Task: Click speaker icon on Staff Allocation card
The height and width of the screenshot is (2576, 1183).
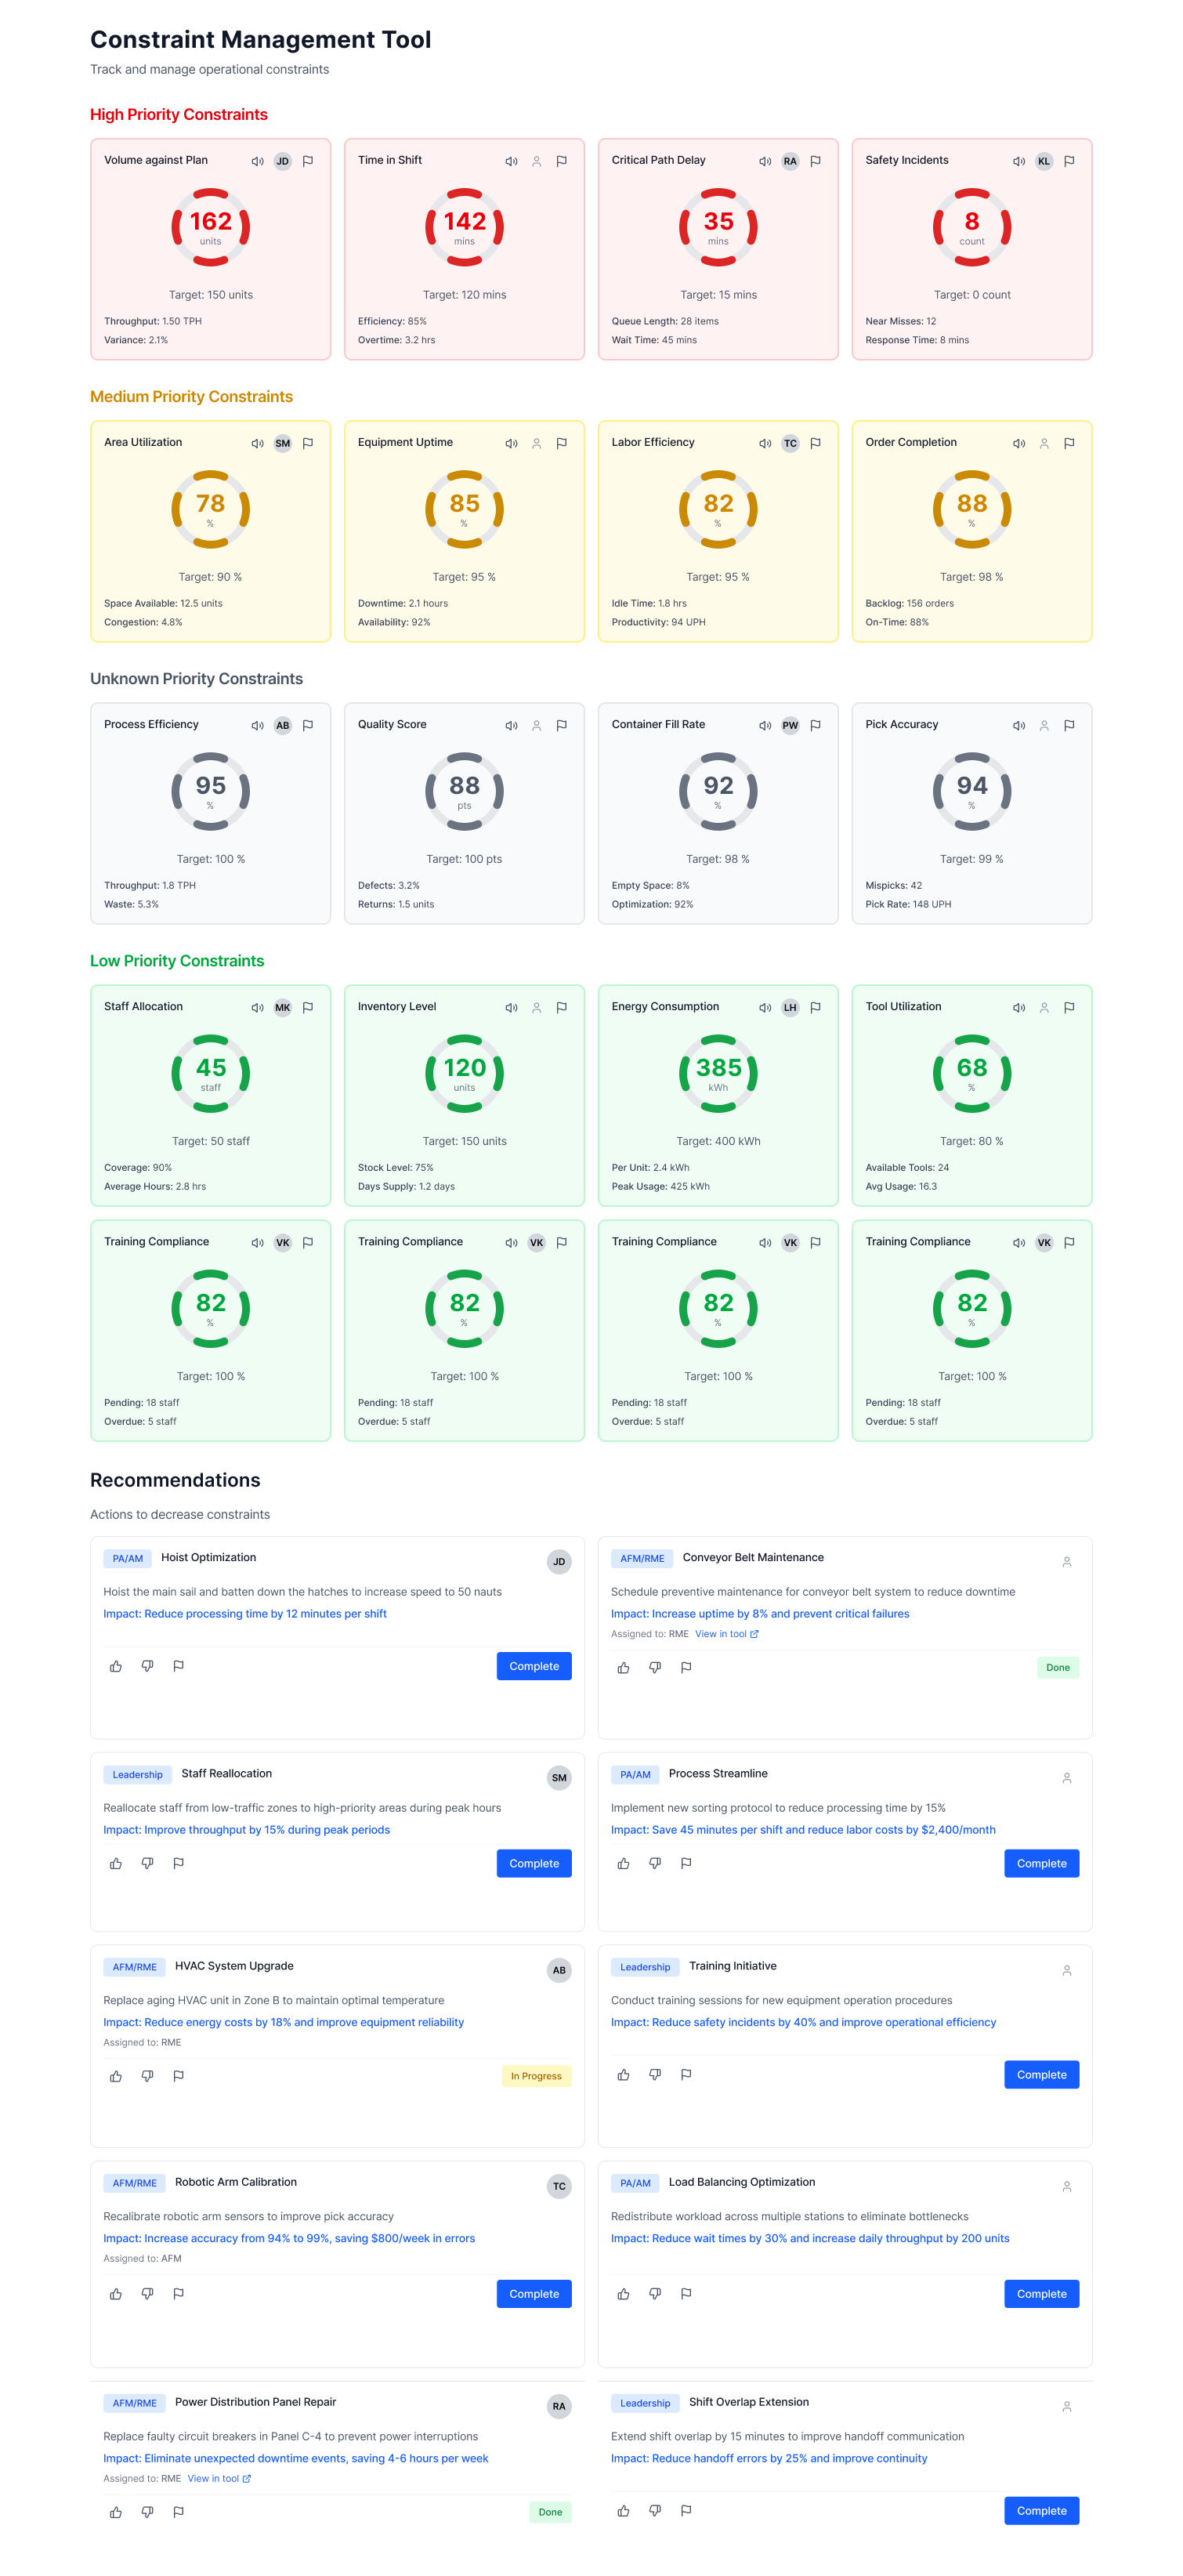Action: 257,1007
